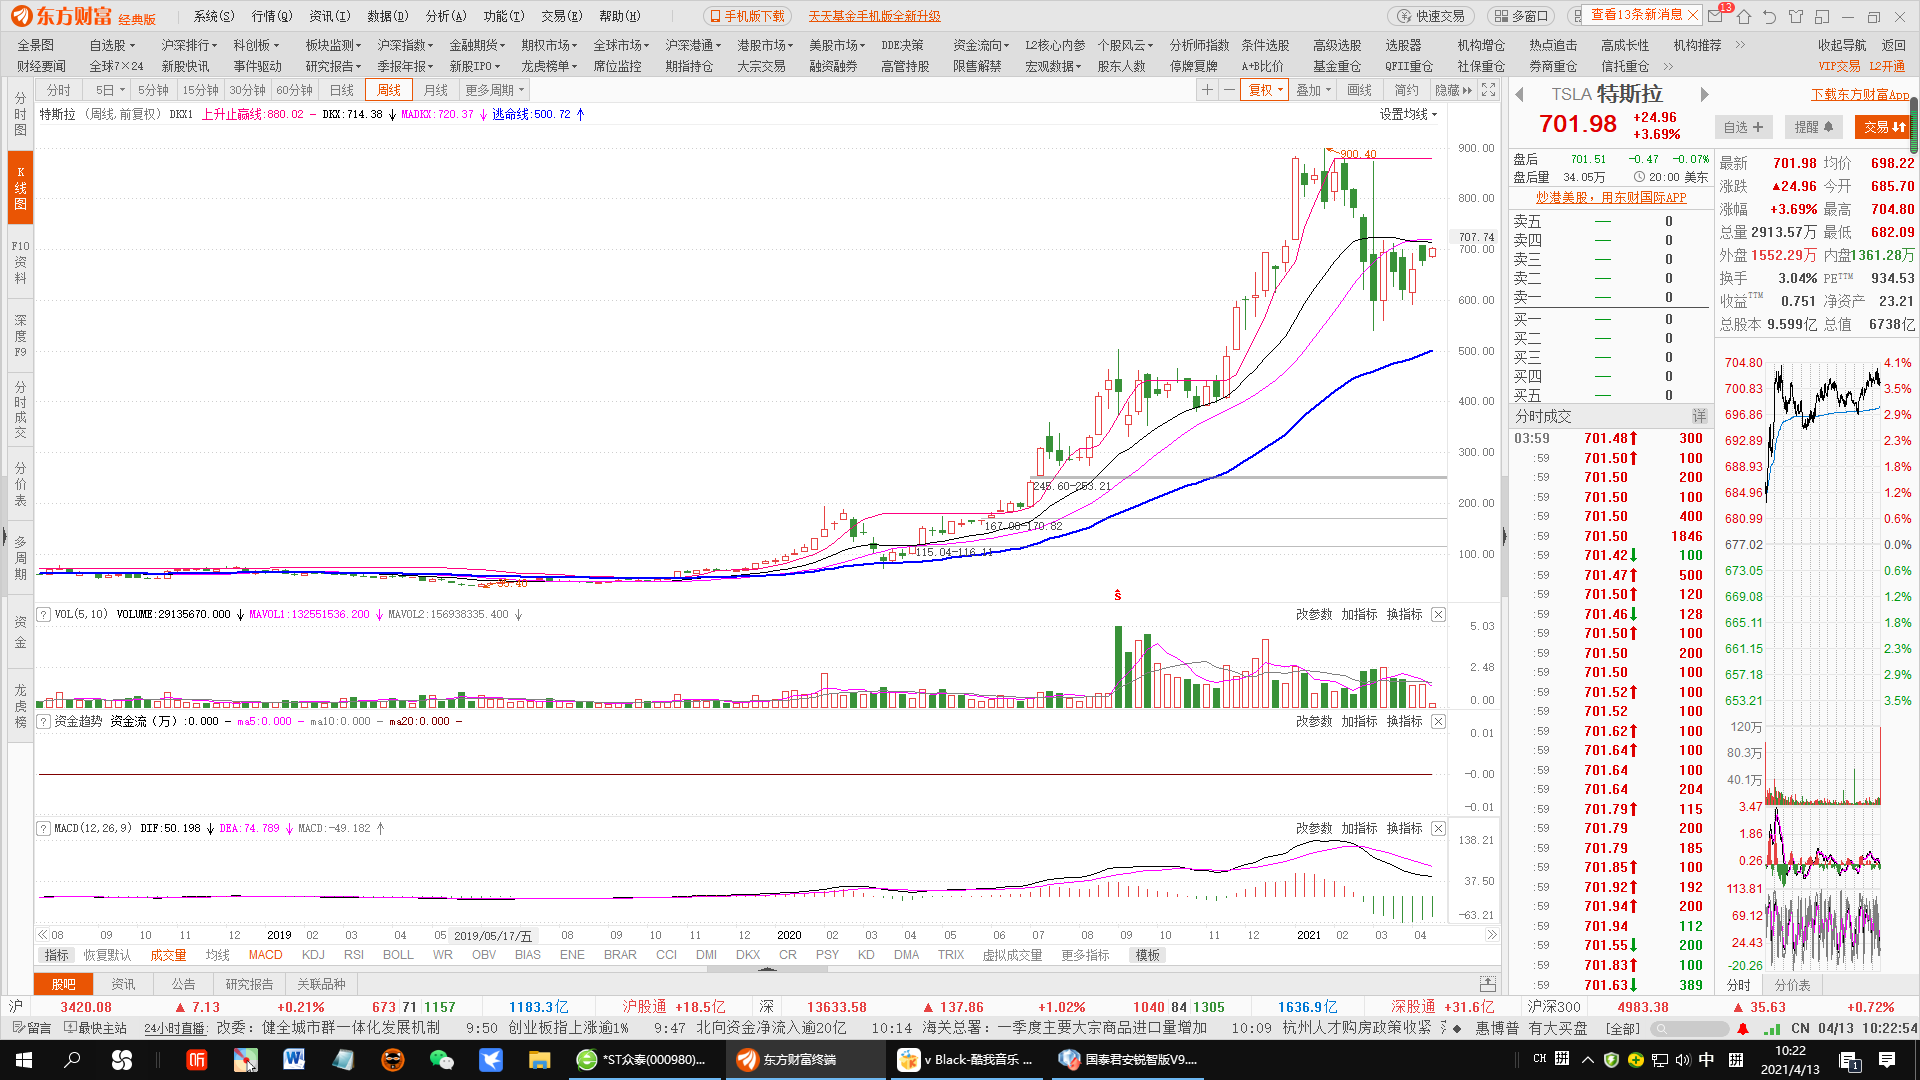Viewport: 1920px width, 1080px height.
Task: Click the 提醒 bell alert button
Action: [1813, 127]
